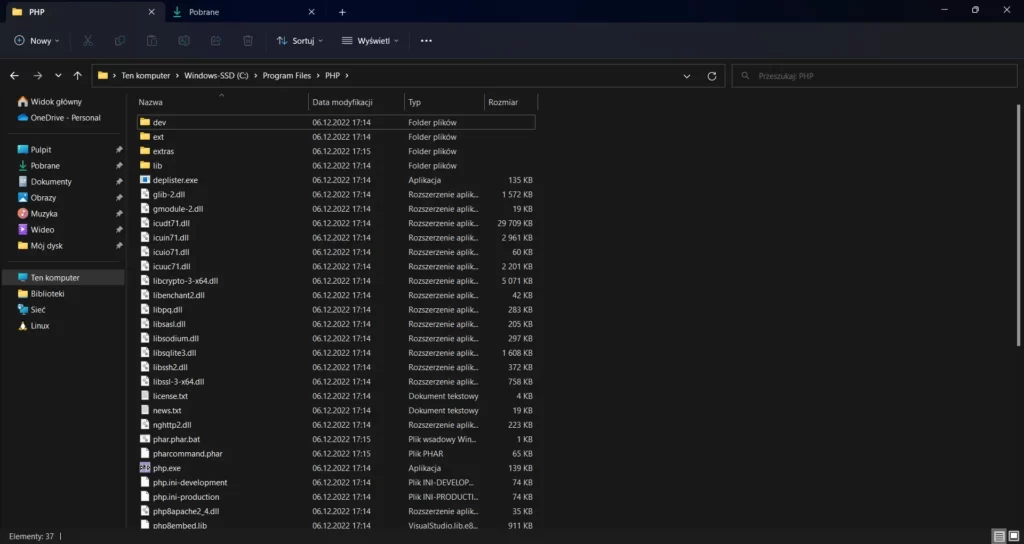This screenshot has height=544, width=1024.
Task: Select the php.exe file
Action: tap(336, 468)
